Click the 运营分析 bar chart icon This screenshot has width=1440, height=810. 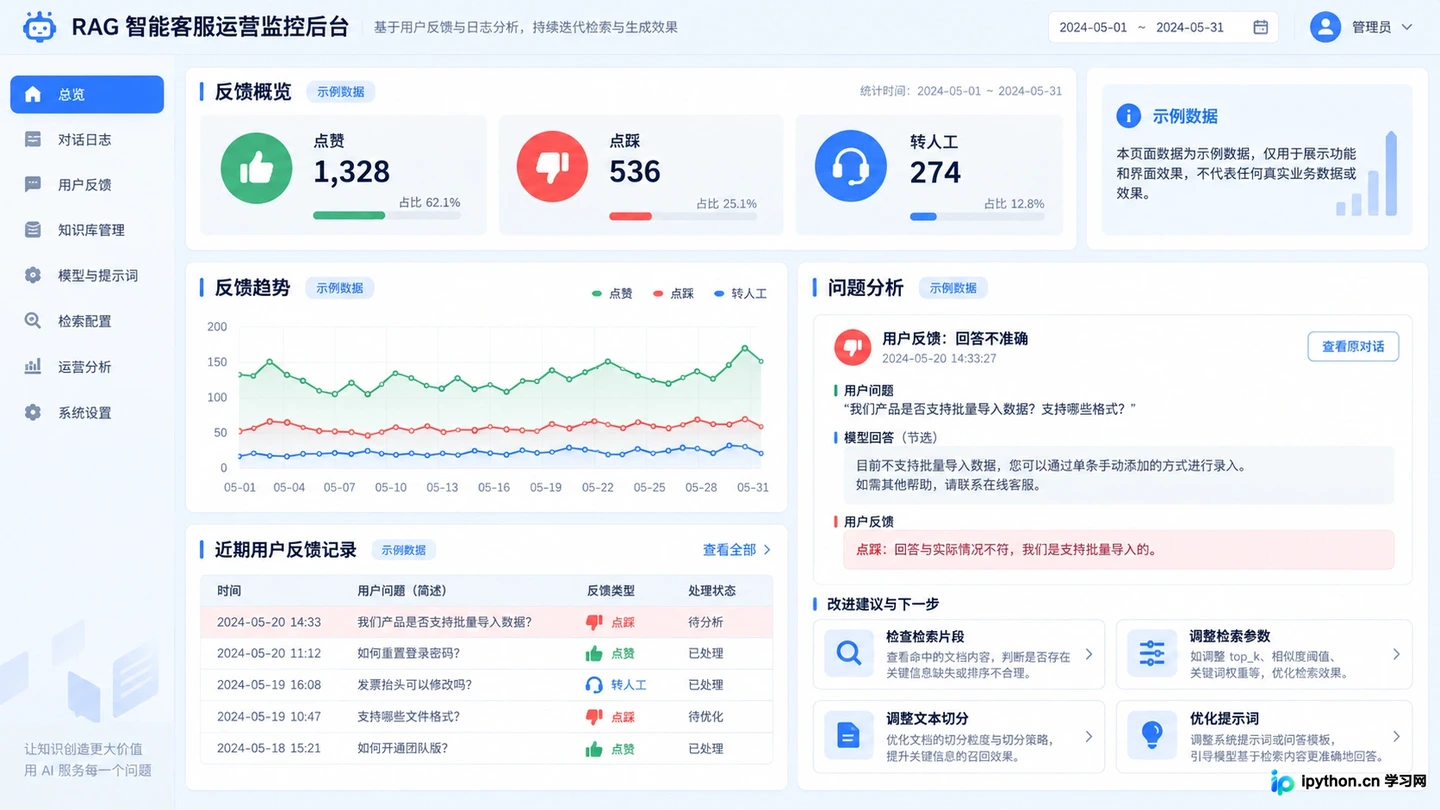(x=33, y=367)
